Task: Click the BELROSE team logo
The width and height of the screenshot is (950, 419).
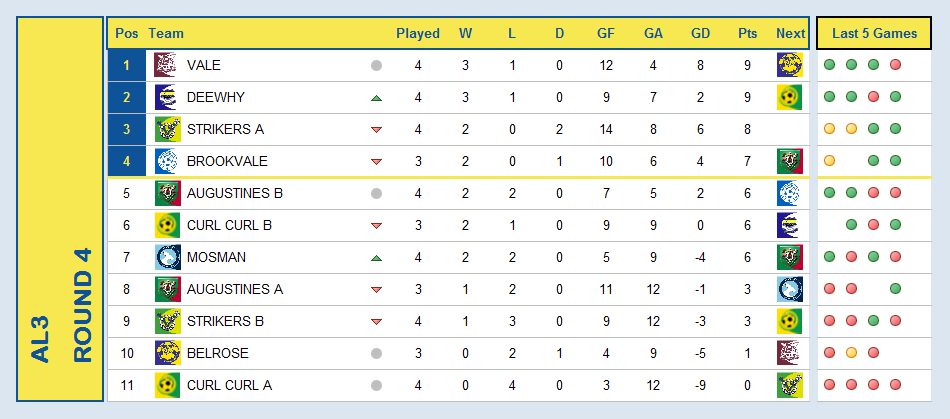Action: tap(168, 353)
